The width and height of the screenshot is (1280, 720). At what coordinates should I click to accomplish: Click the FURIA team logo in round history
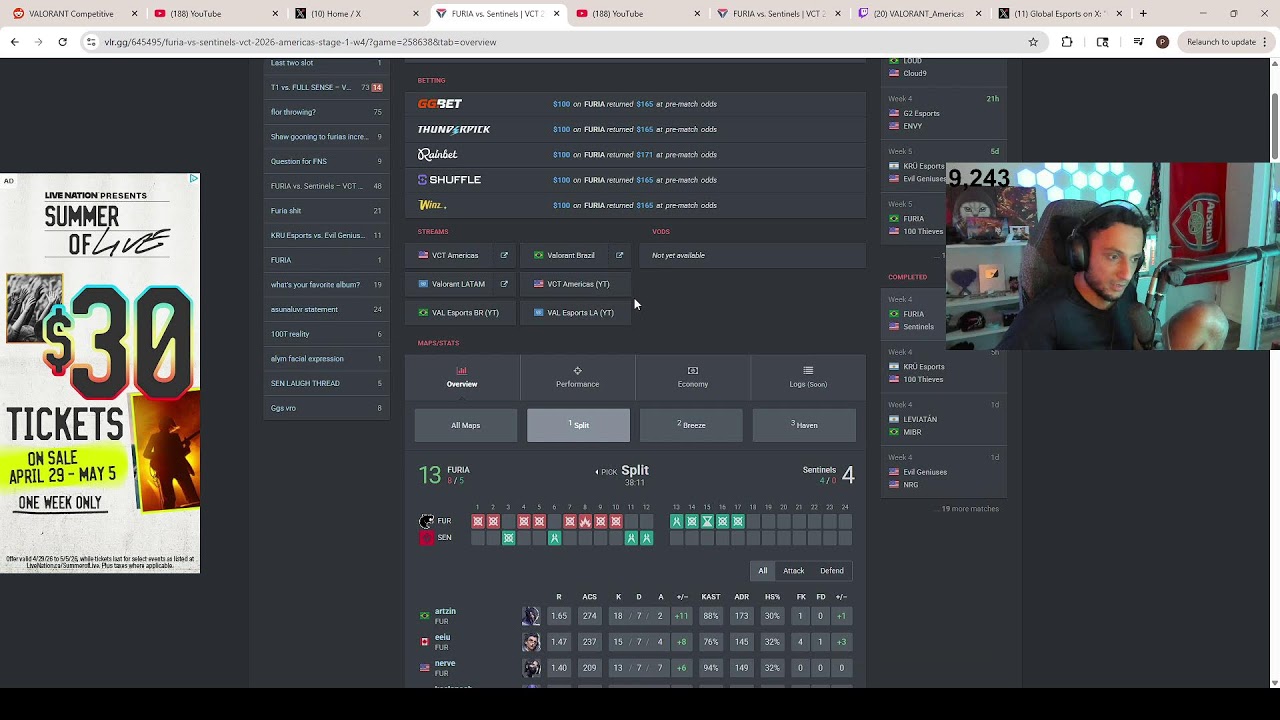pyautogui.click(x=427, y=521)
